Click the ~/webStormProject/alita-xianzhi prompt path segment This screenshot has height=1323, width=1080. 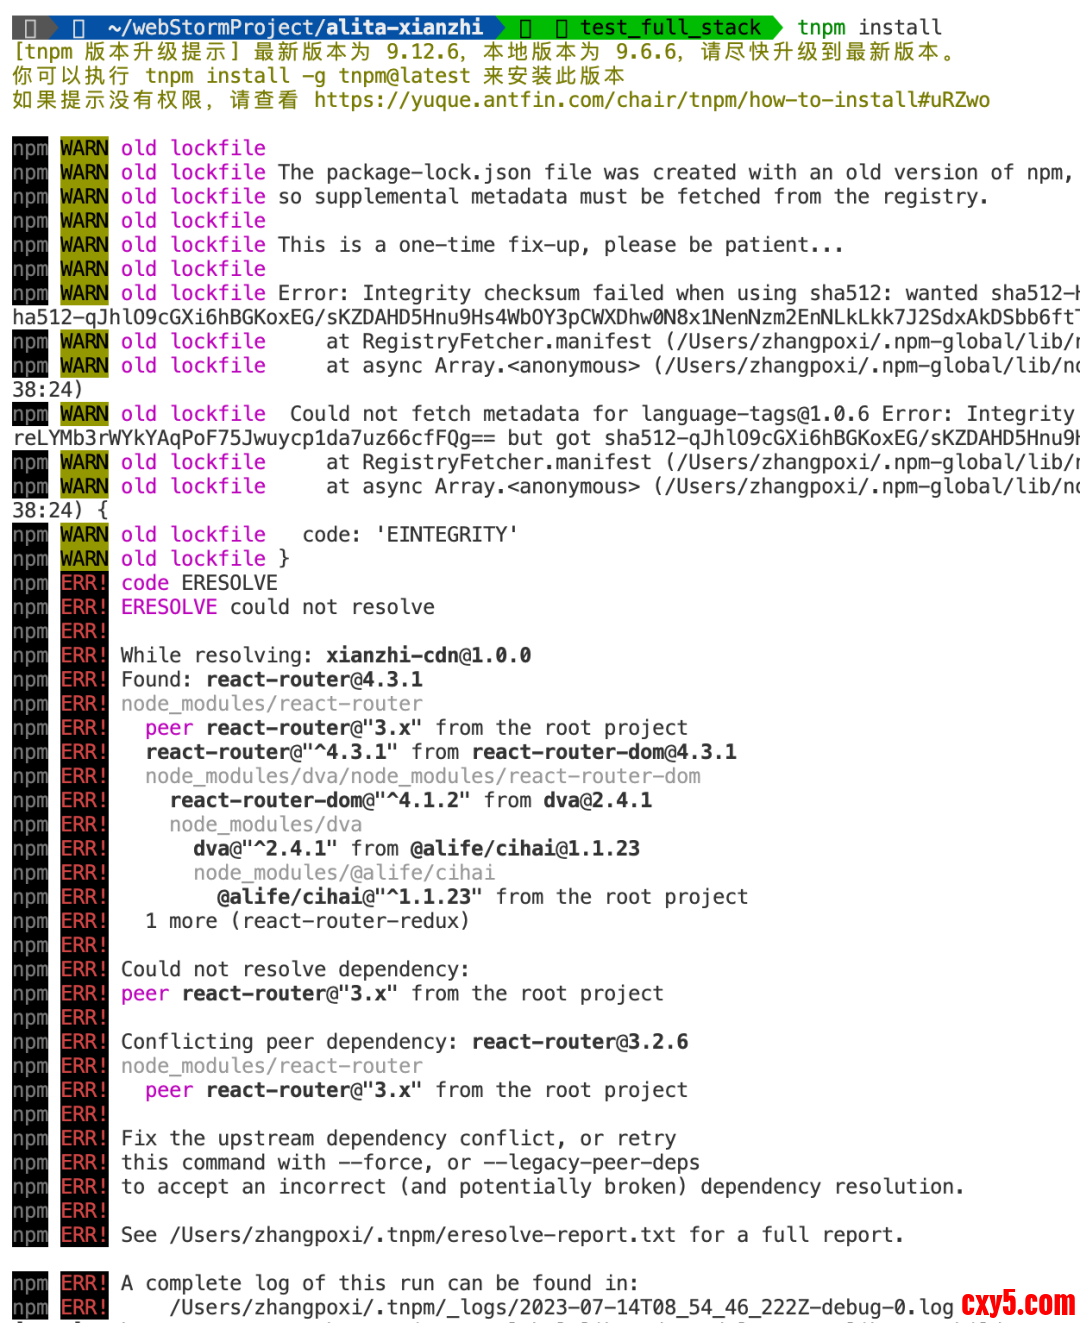(x=295, y=27)
